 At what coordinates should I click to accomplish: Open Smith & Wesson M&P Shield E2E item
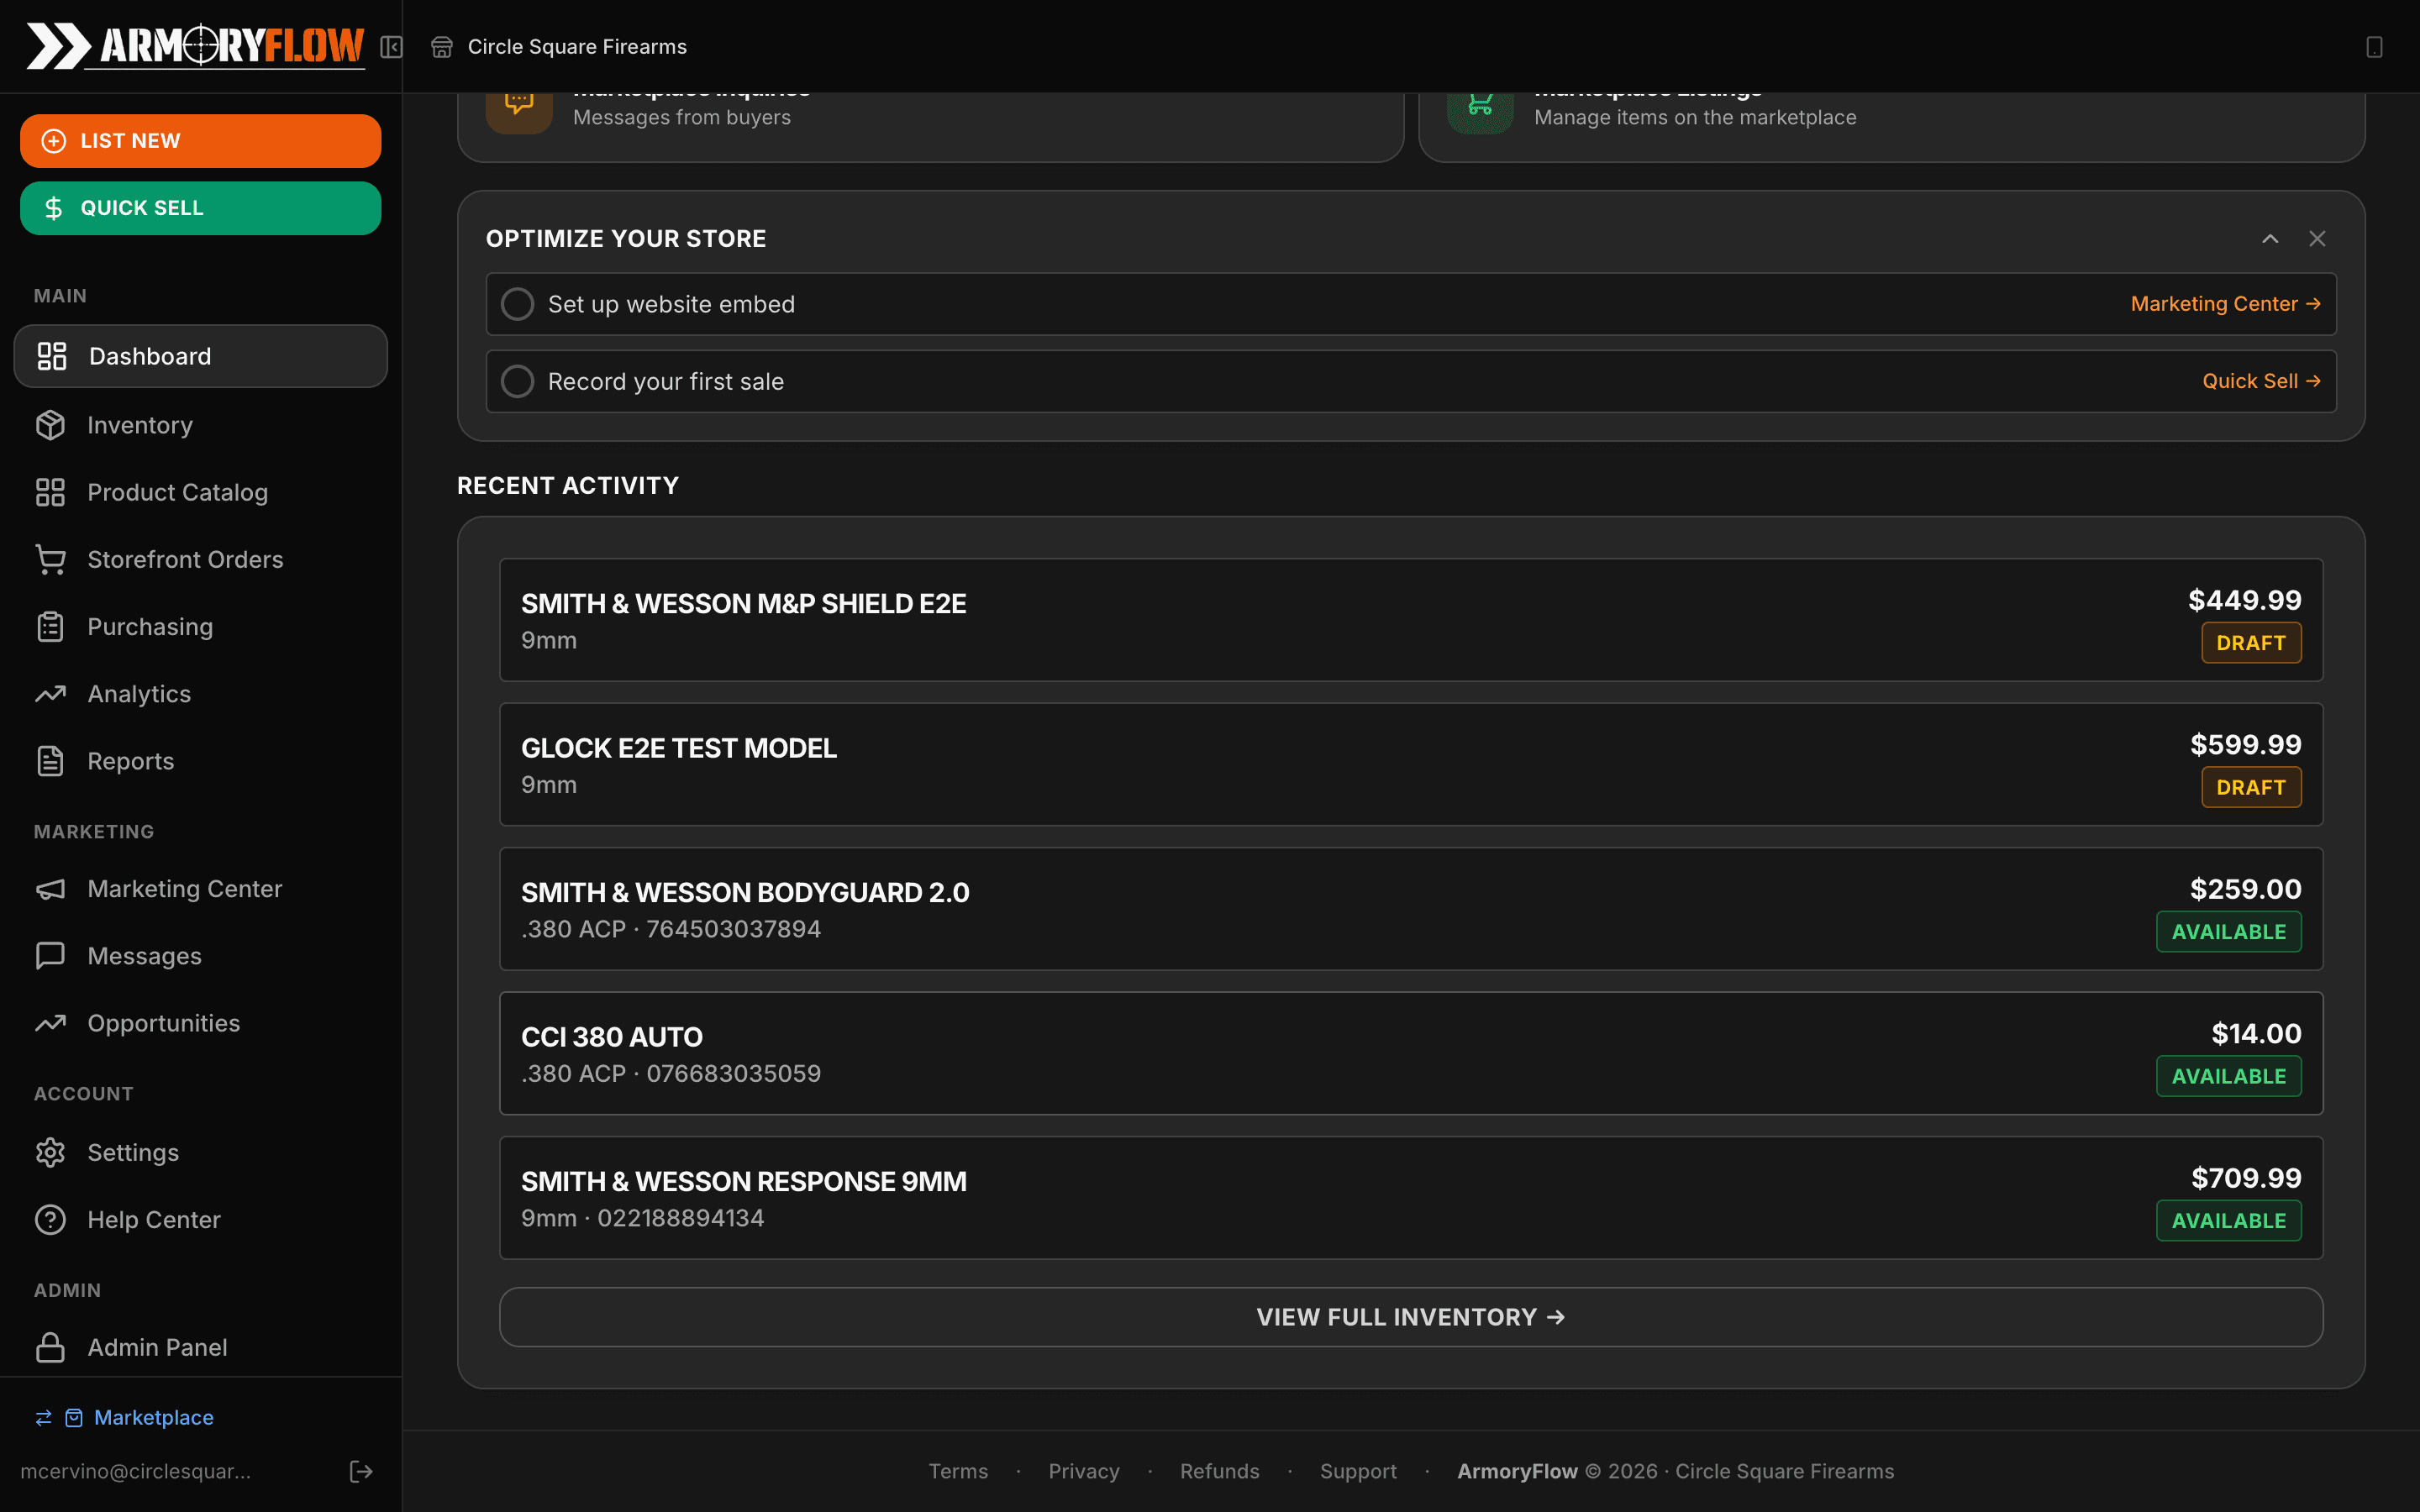(1411, 620)
